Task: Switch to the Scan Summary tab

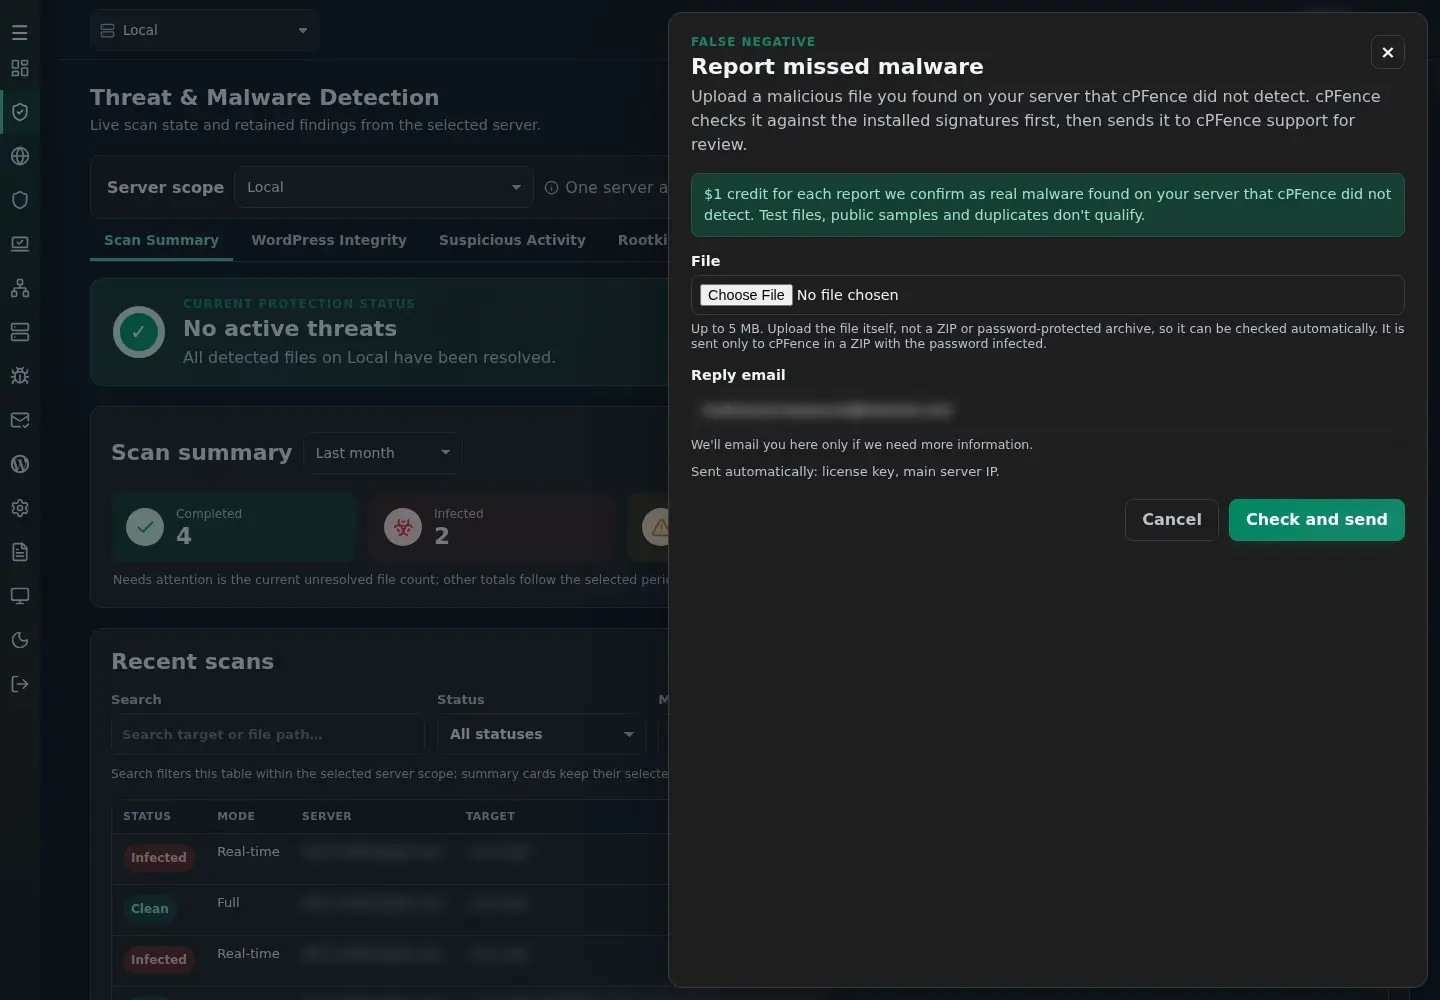Action: (161, 240)
